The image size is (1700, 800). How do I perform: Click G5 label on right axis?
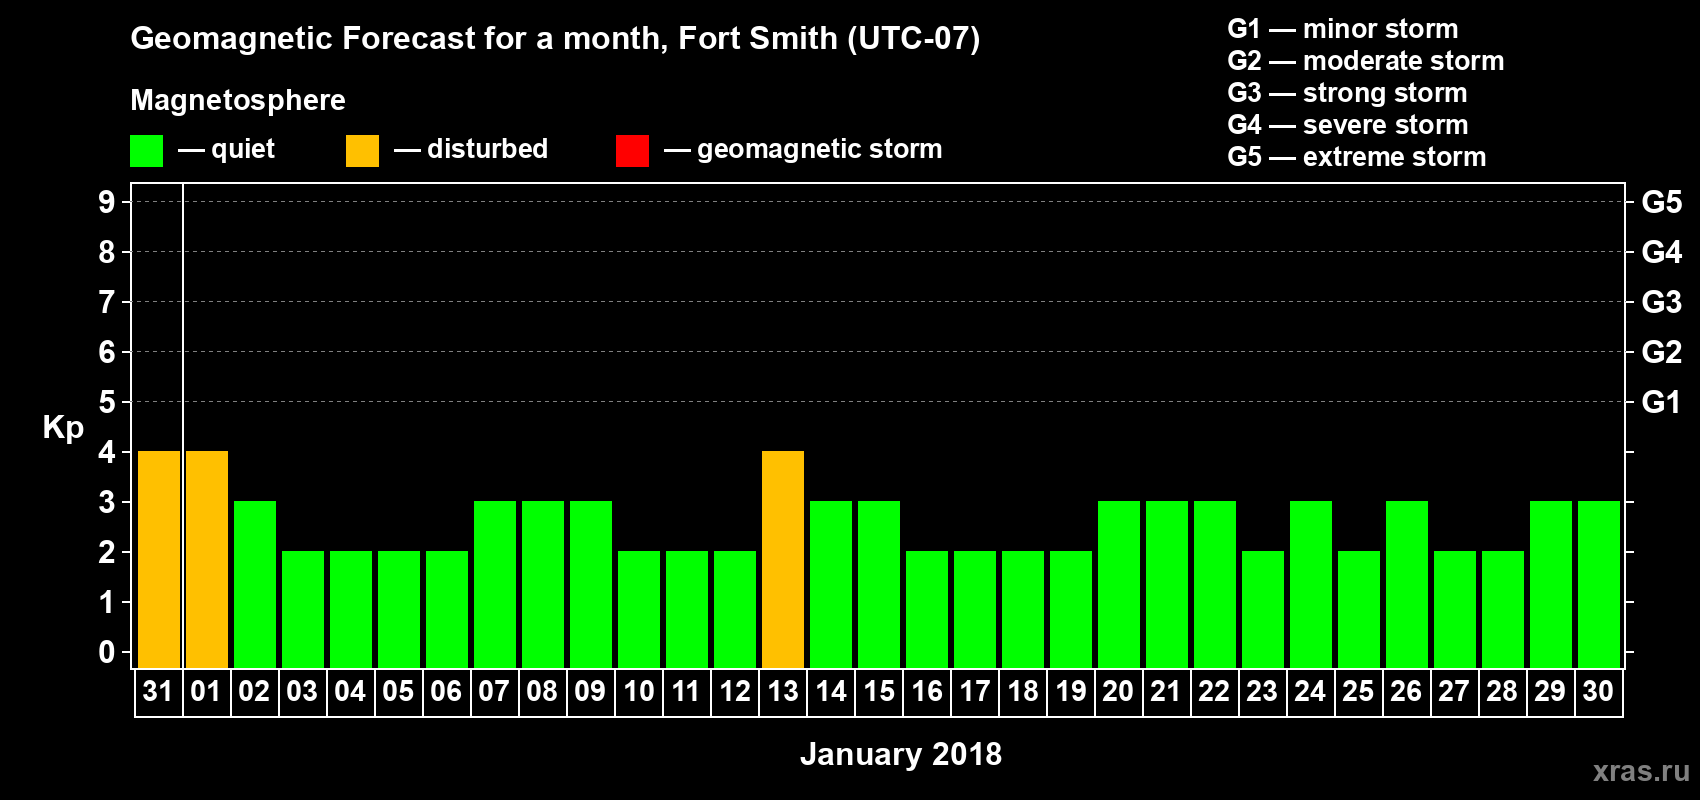1662,202
